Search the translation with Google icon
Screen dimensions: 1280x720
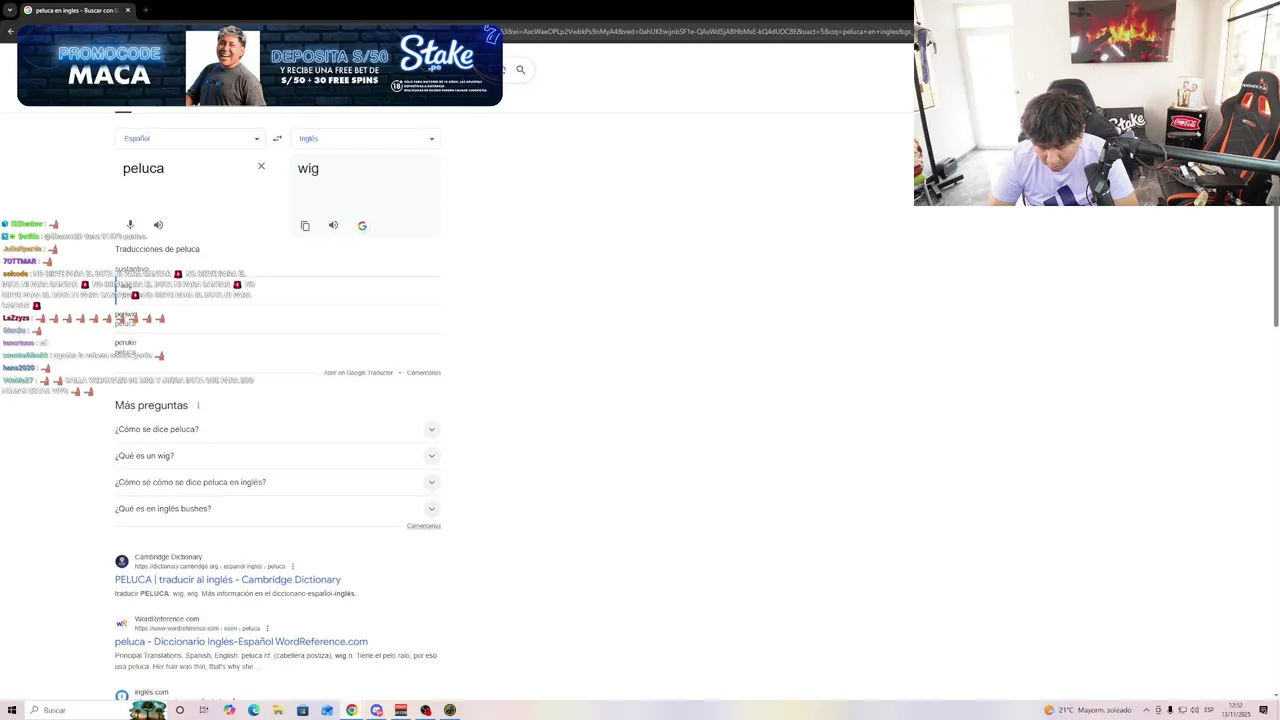[x=362, y=226]
